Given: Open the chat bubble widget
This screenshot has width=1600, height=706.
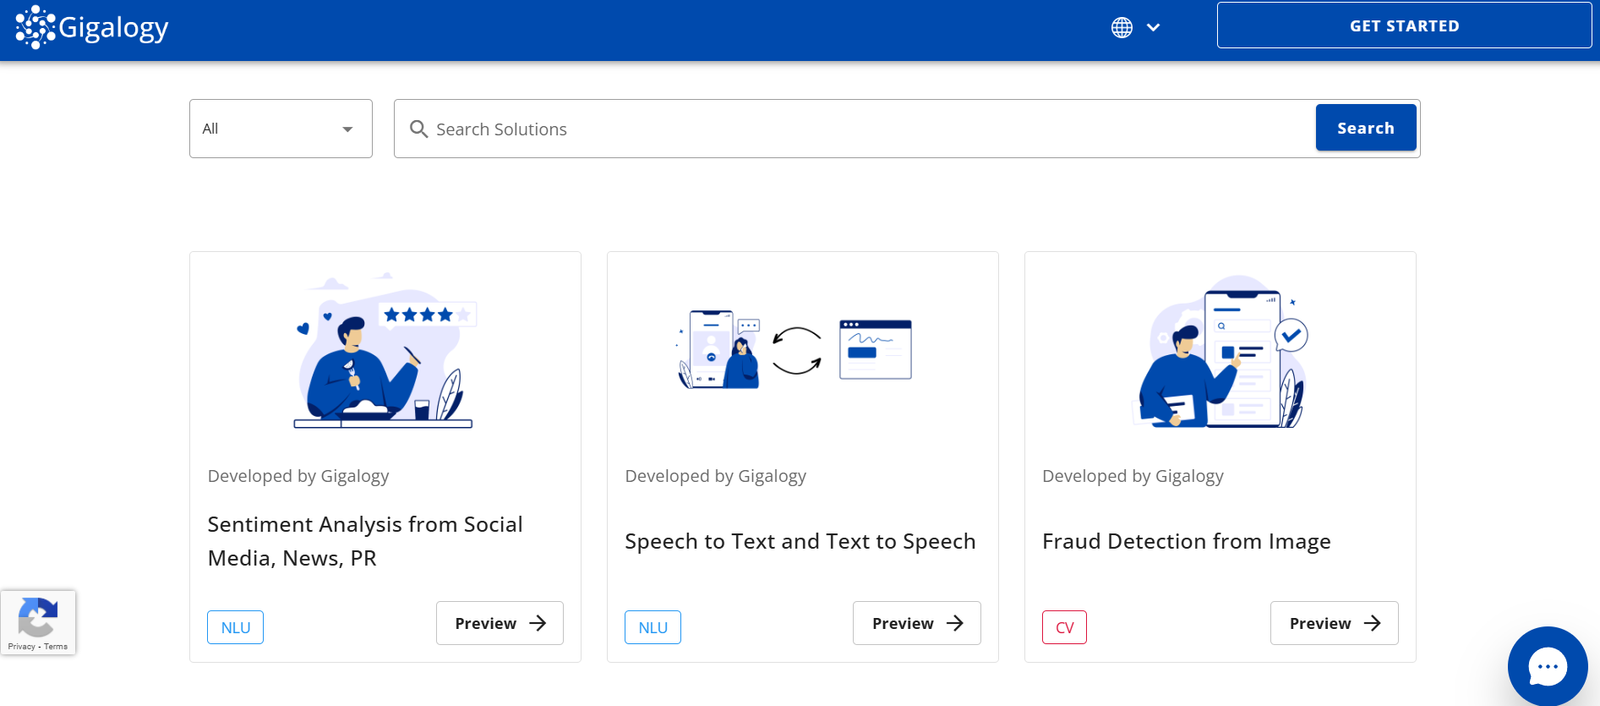Looking at the screenshot, I should tap(1547, 666).
